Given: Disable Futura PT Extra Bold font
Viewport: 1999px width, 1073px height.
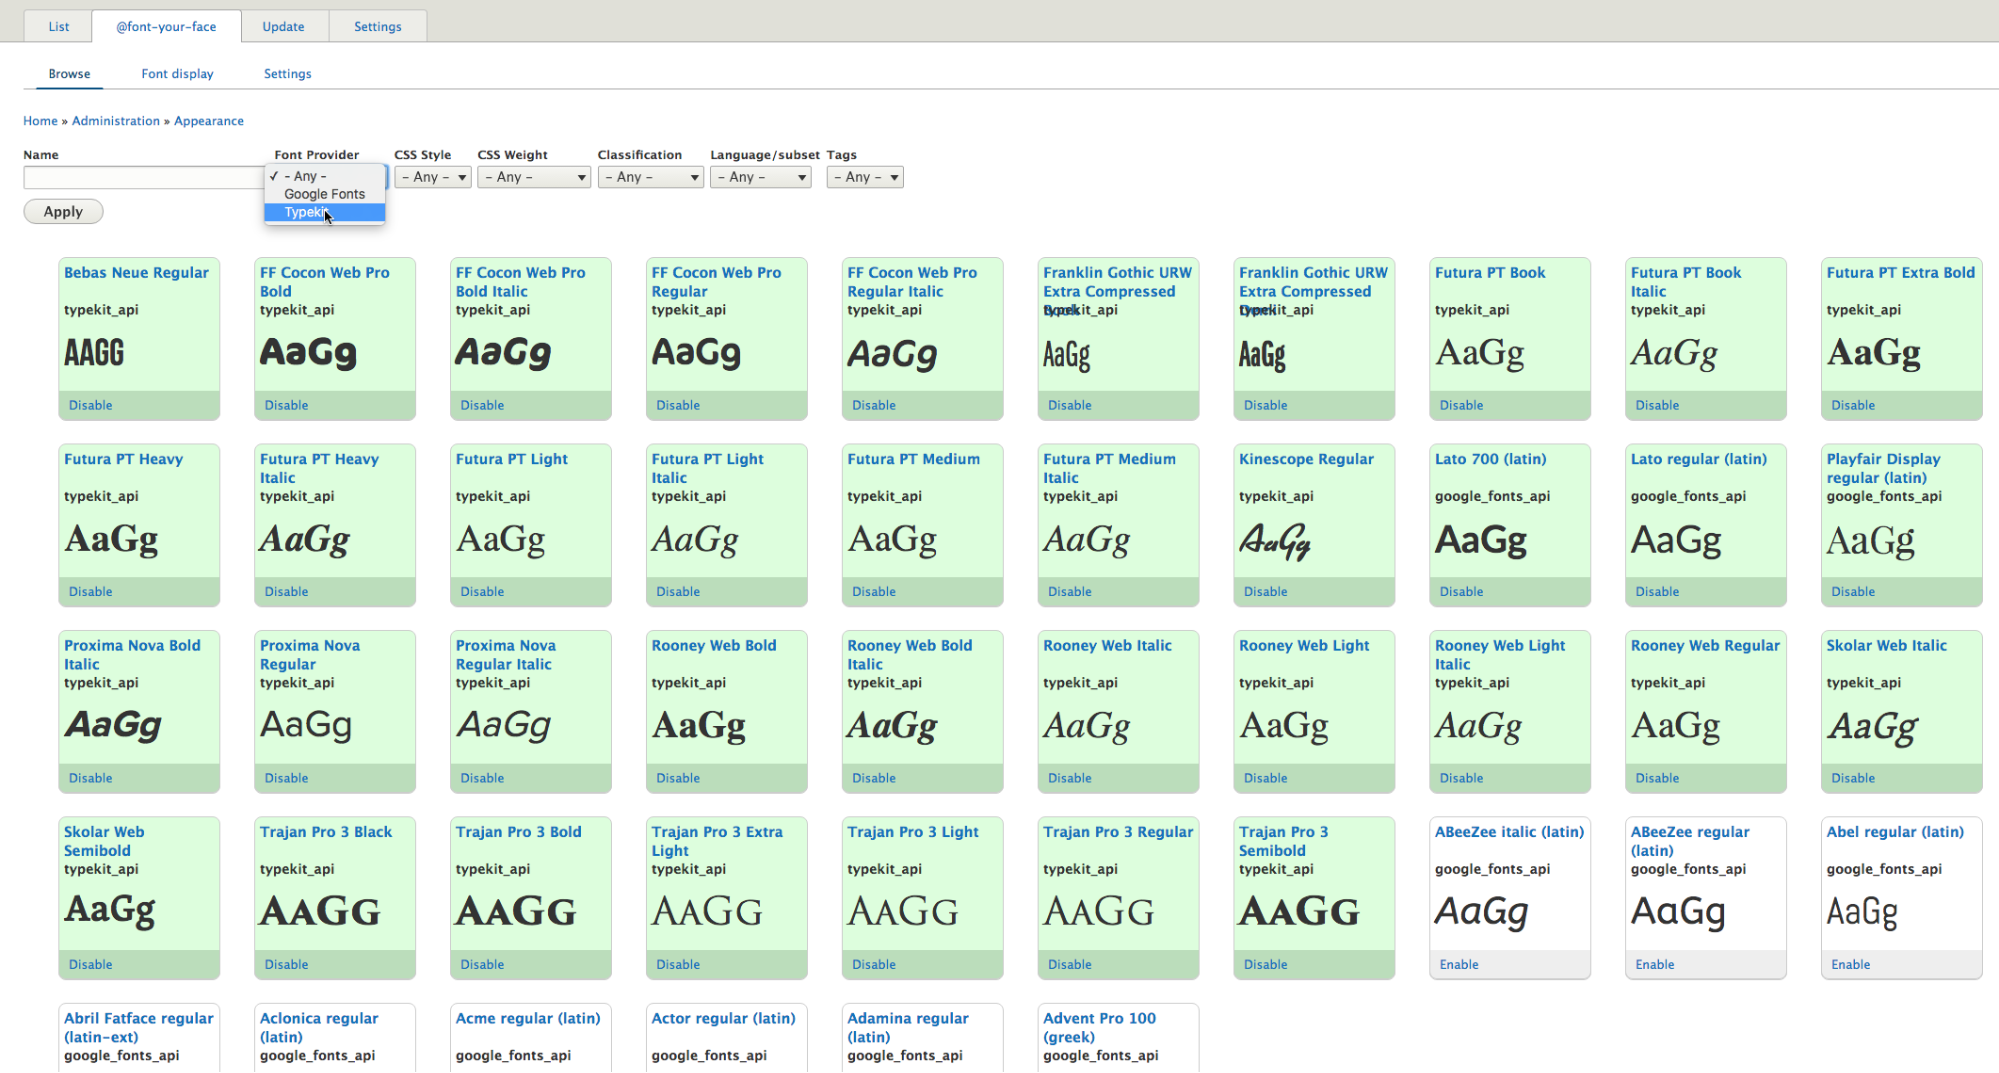Looking at the screenshot, I should 1853,405.
